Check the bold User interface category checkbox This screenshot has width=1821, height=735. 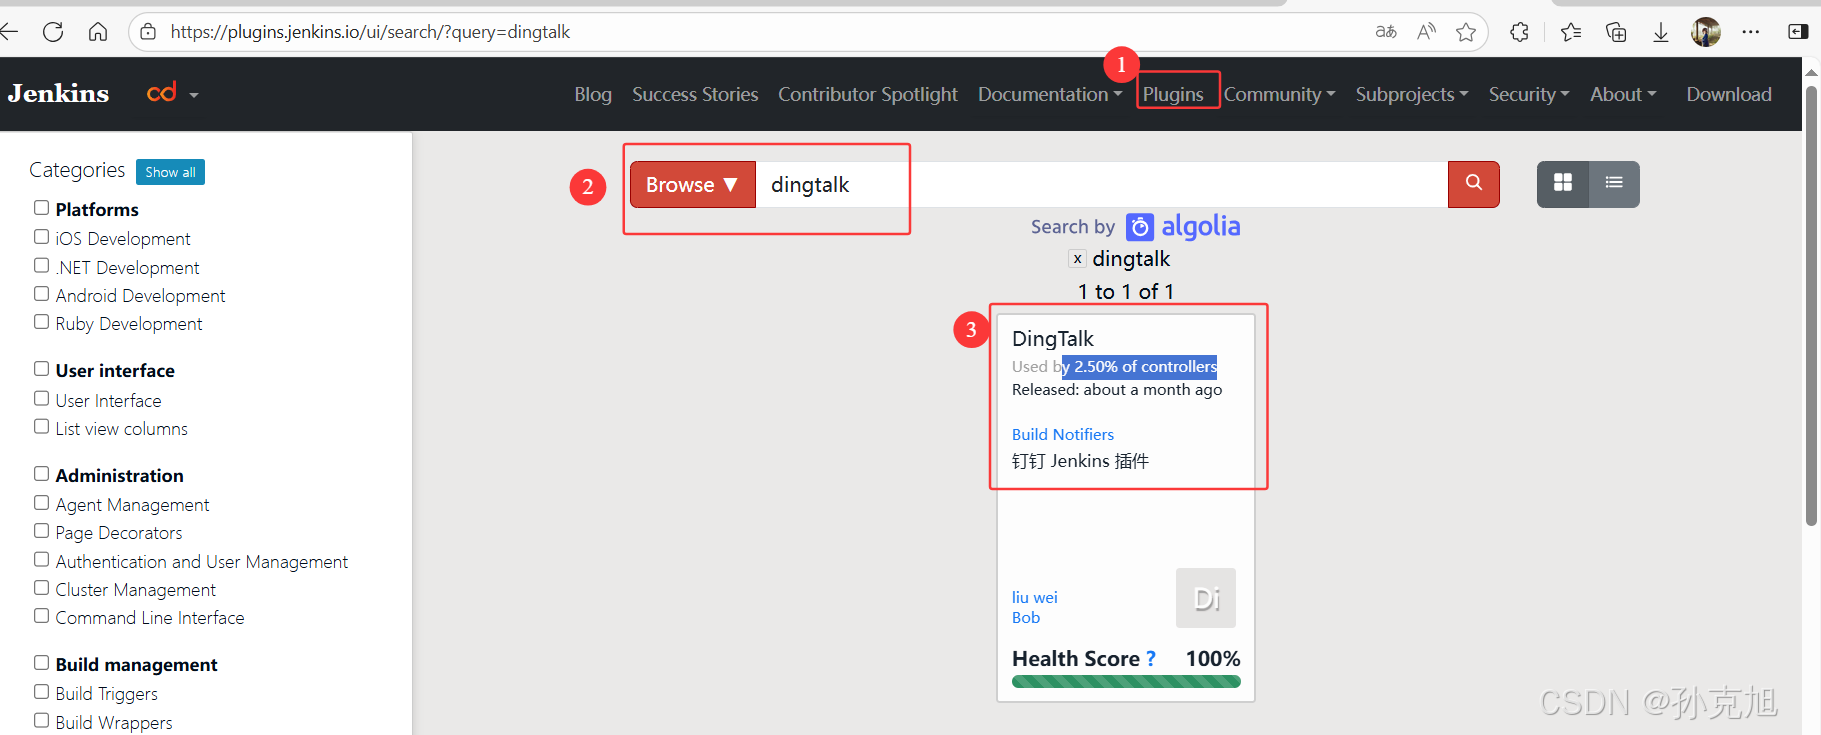(41, 369)
